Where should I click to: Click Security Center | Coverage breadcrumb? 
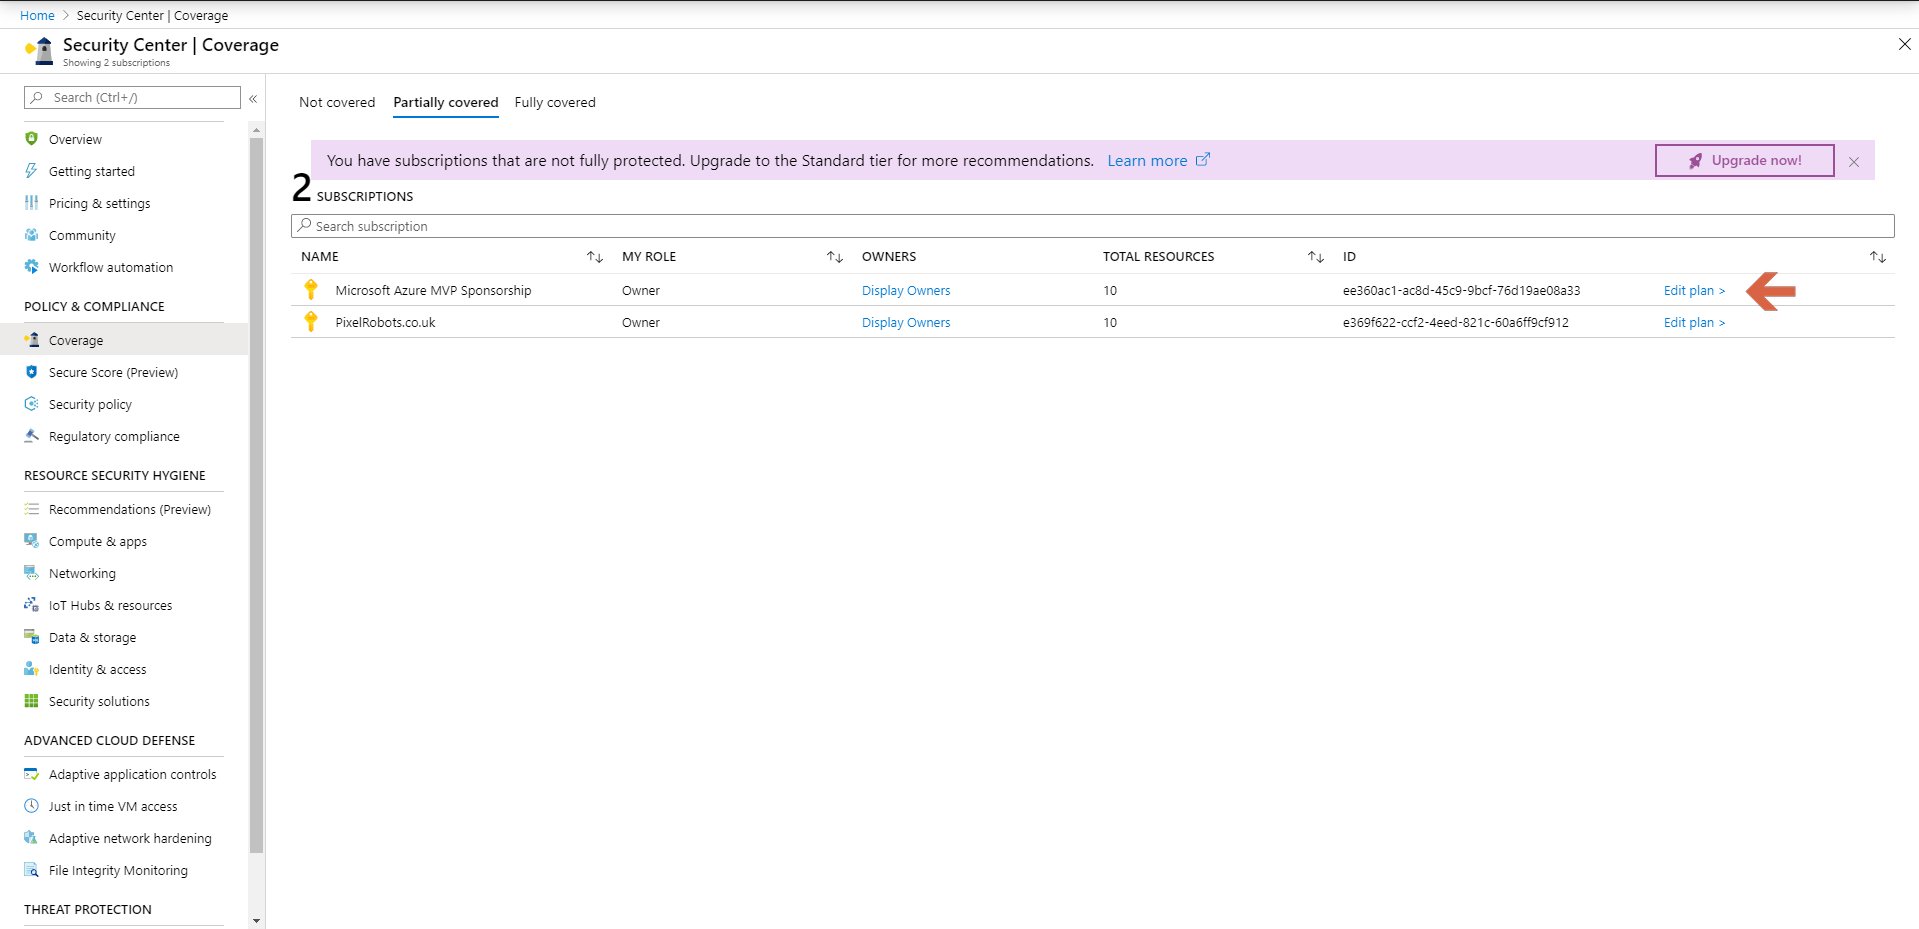point(152,15)
